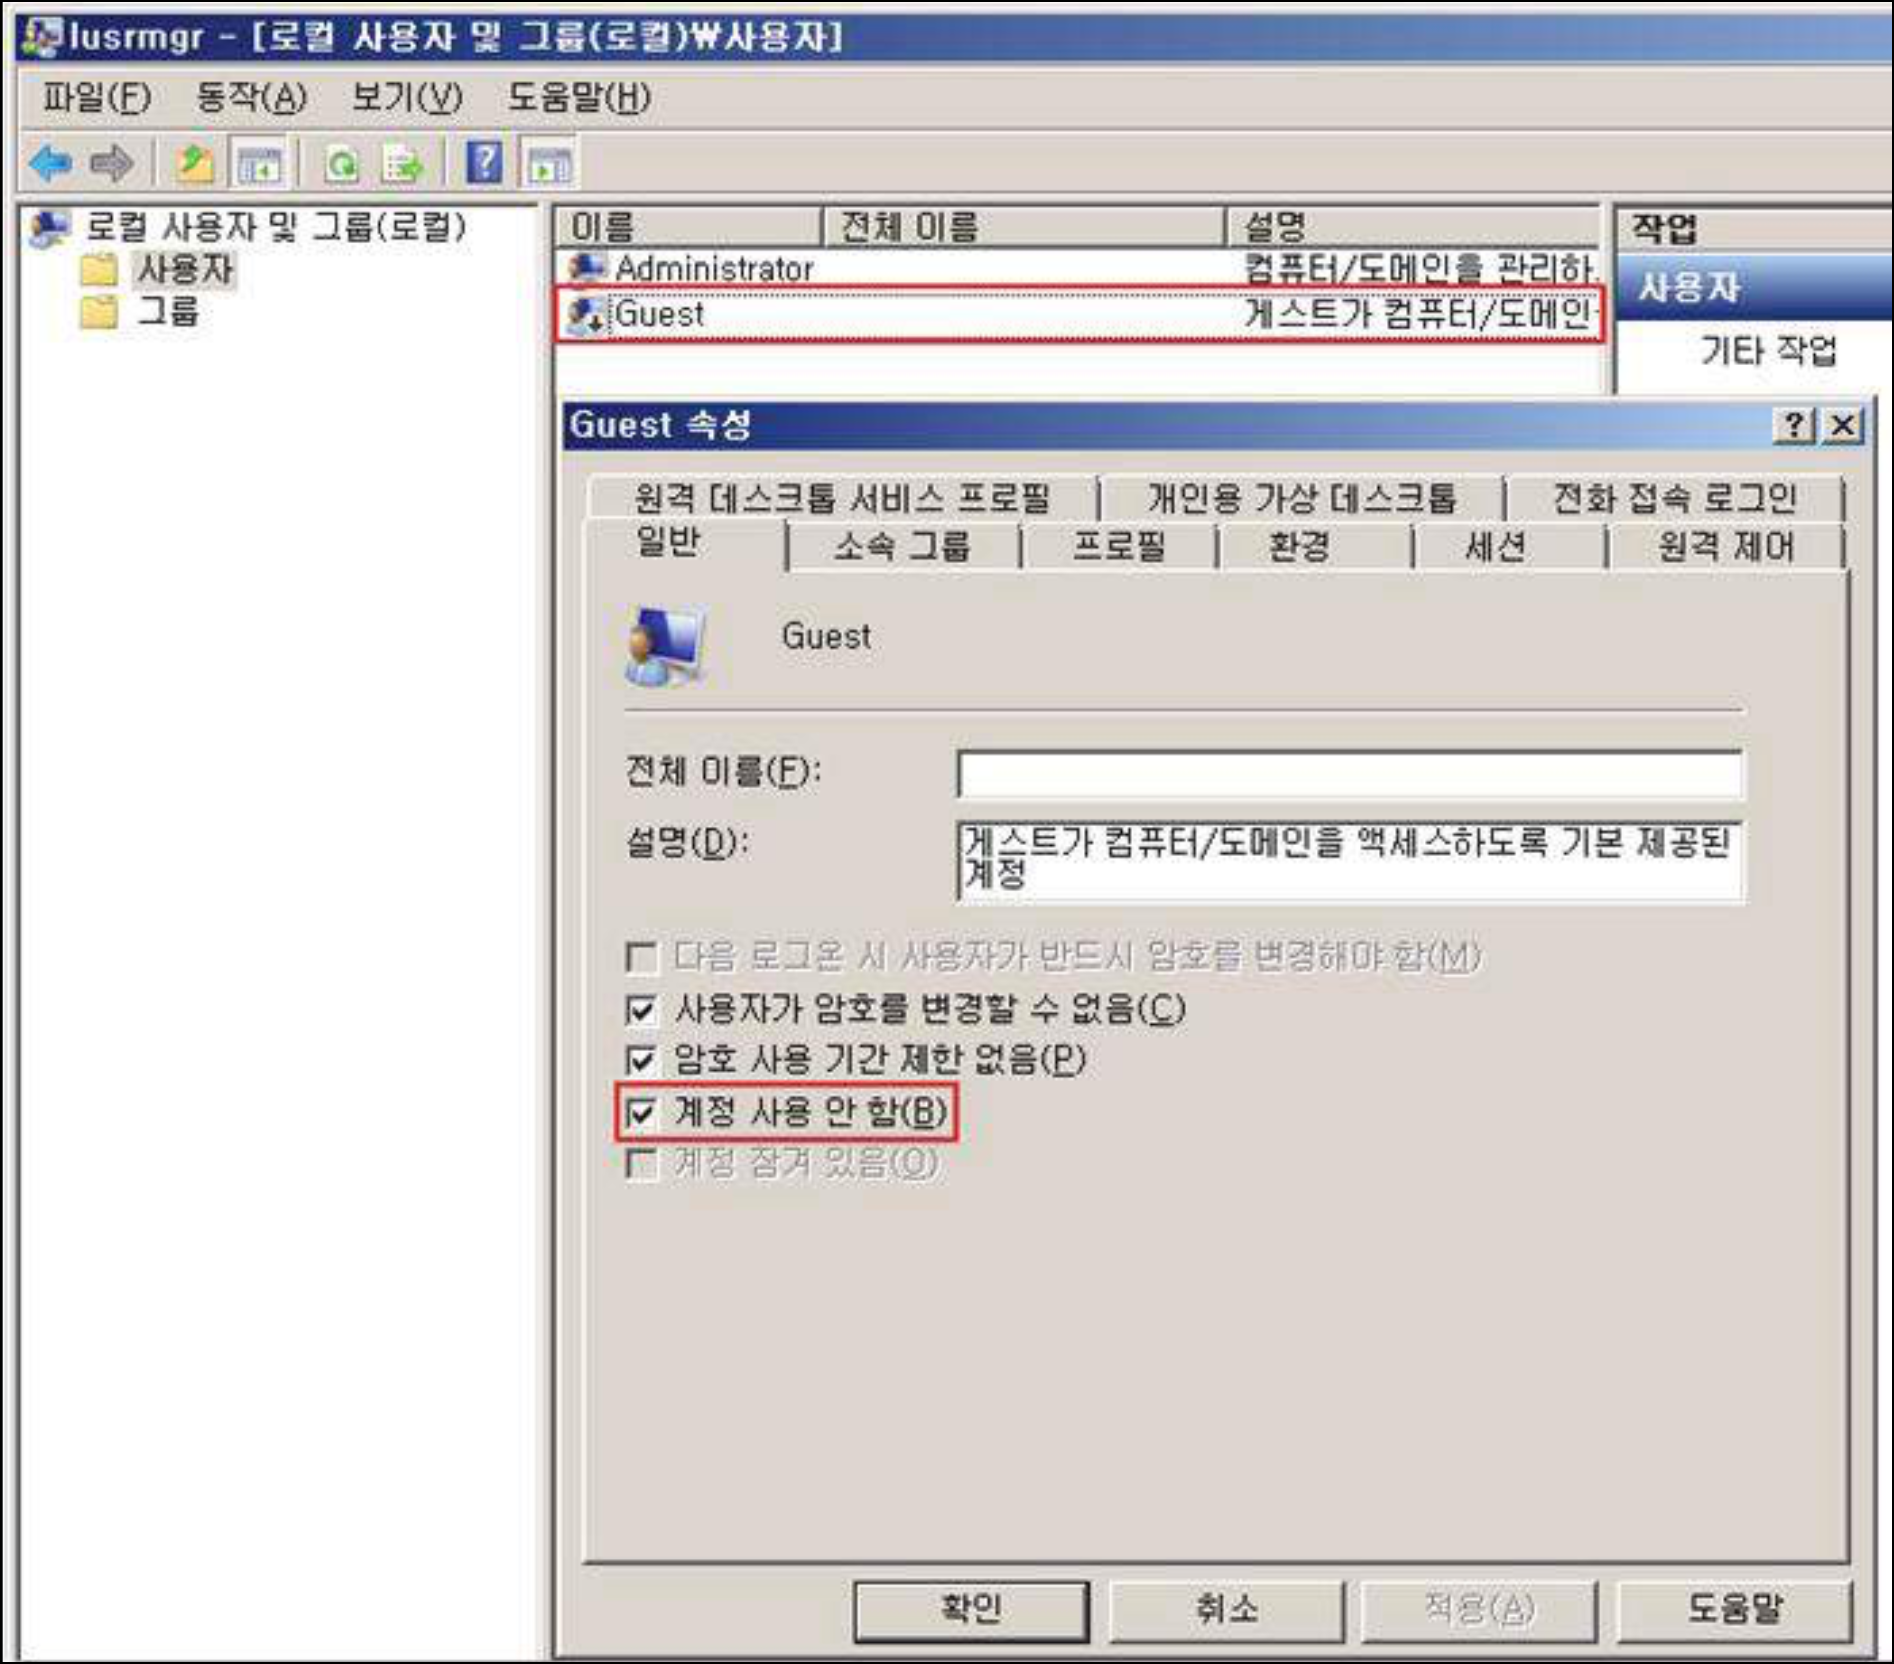Screen dimensions: 1894x1664
Task: Click the 그룹 folder icon in the tree
Action: [x=99, y=313]
